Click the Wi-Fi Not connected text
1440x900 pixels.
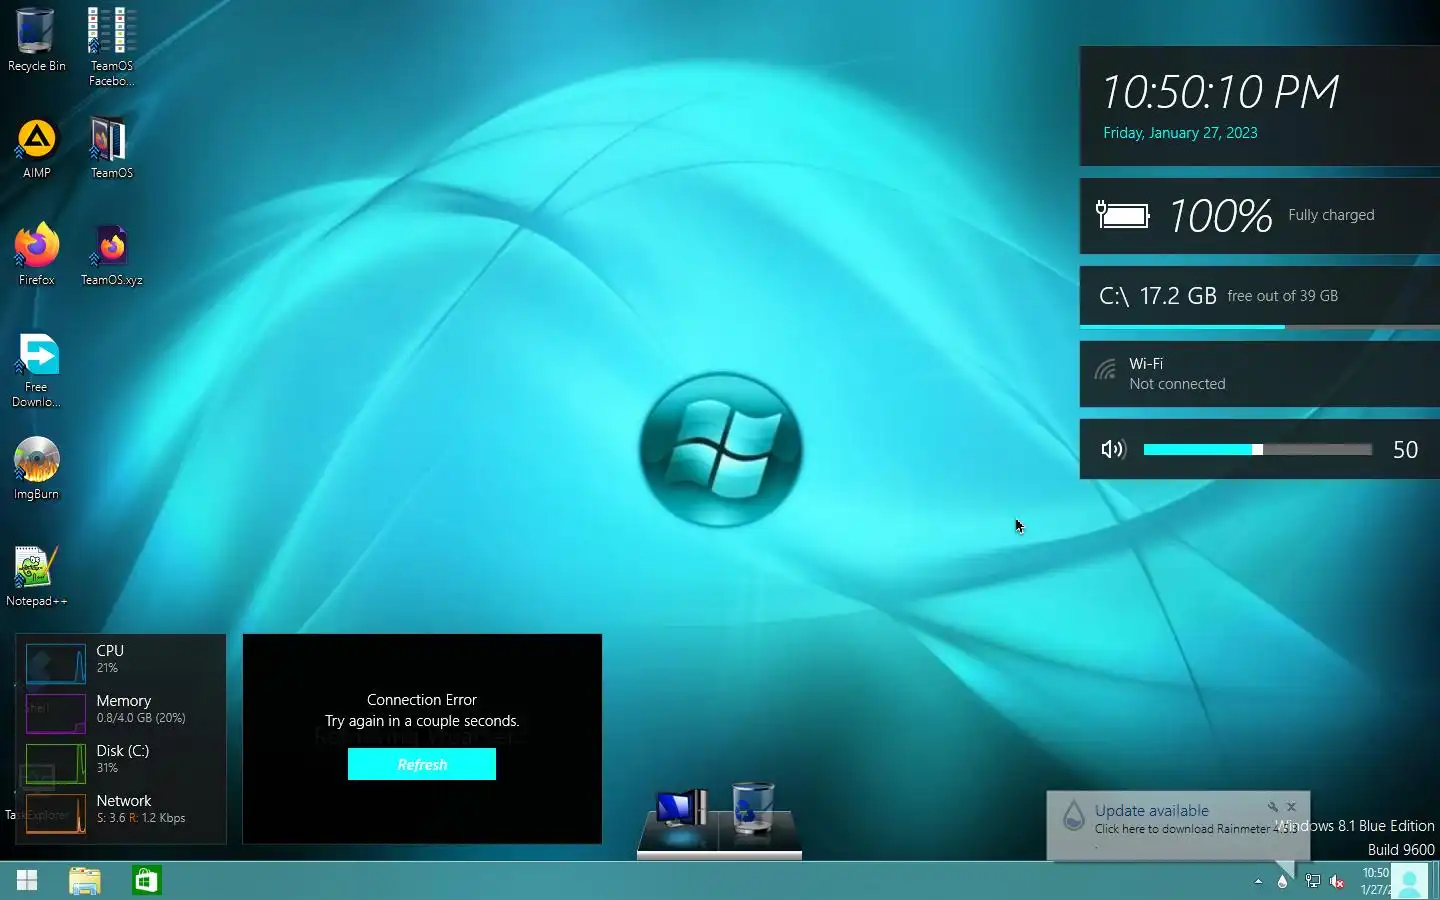click(1177, 374)
